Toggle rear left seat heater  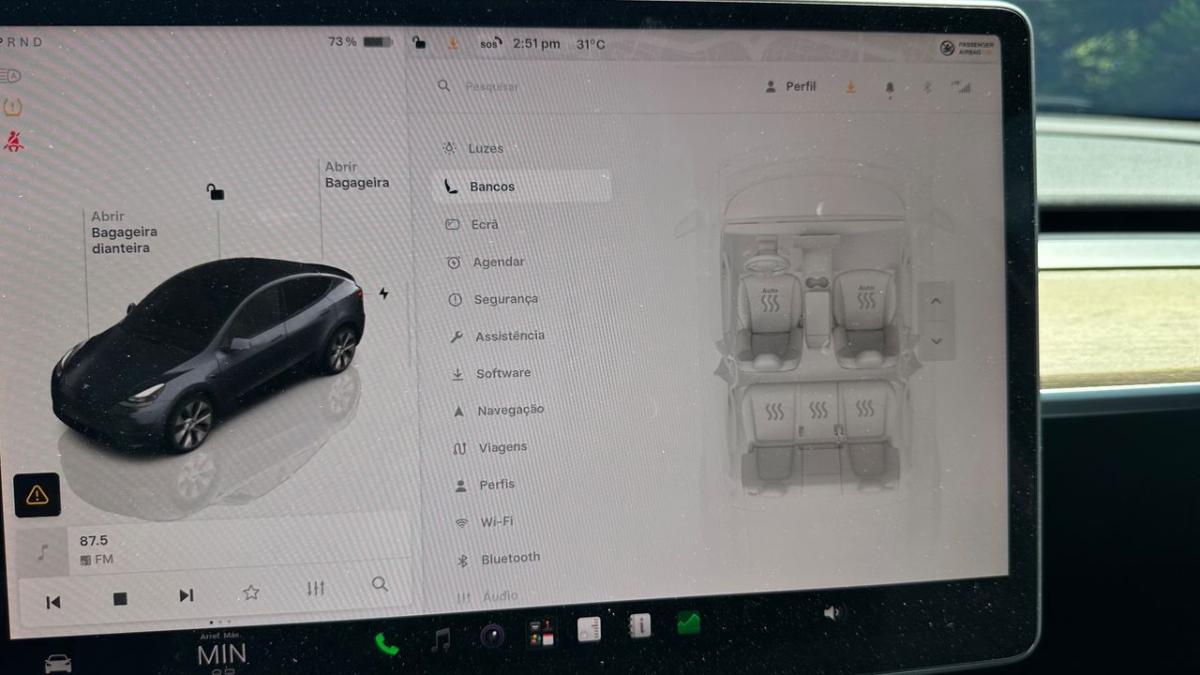click(x=774, y=411)
